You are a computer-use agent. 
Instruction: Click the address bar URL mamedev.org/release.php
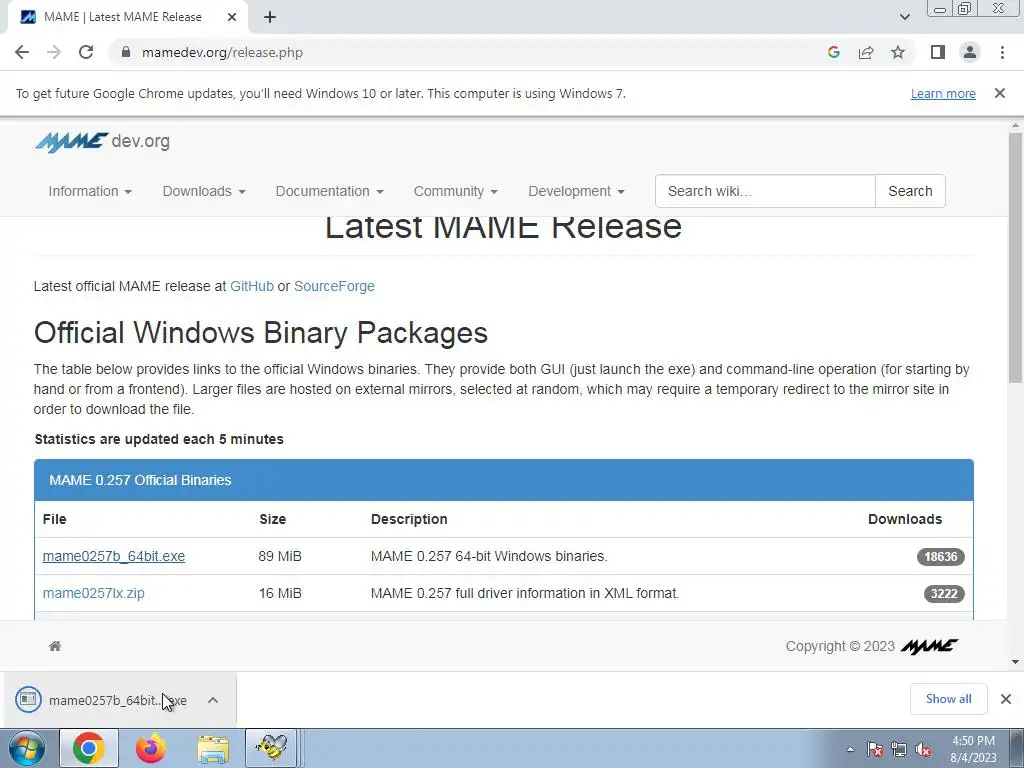point(222,52)
